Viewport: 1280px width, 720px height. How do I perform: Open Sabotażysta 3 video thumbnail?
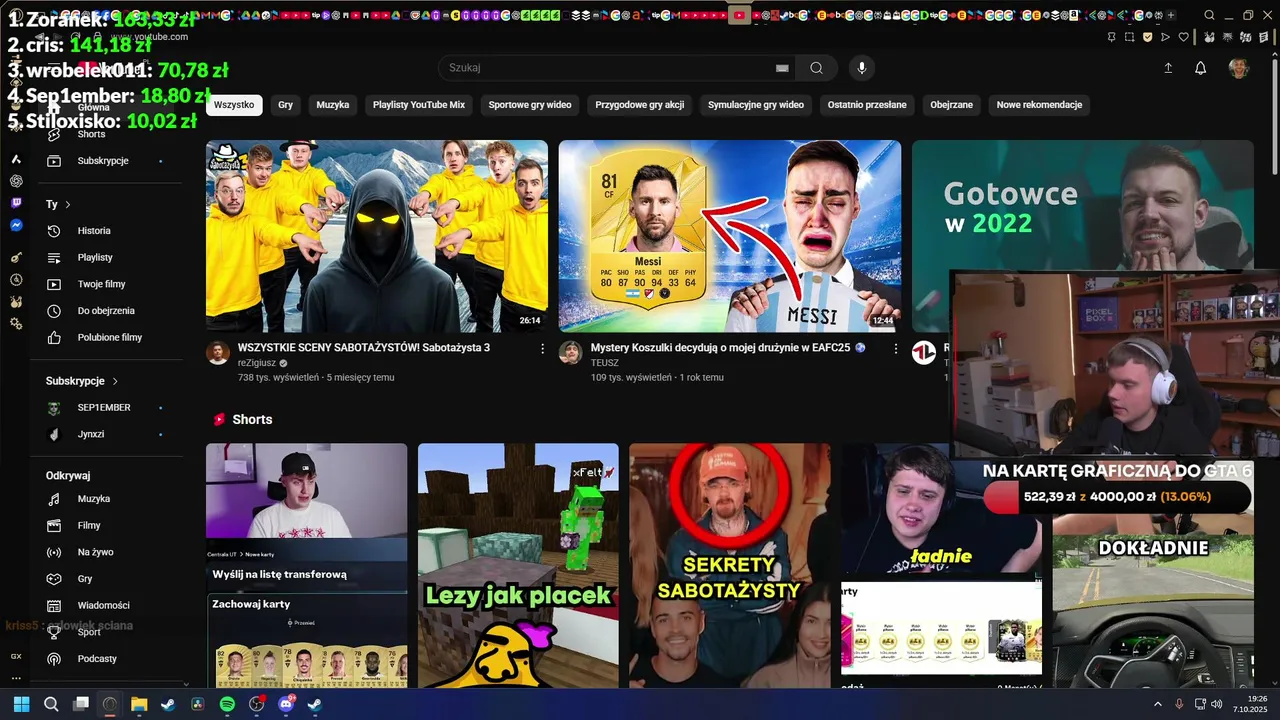point(377,236)
